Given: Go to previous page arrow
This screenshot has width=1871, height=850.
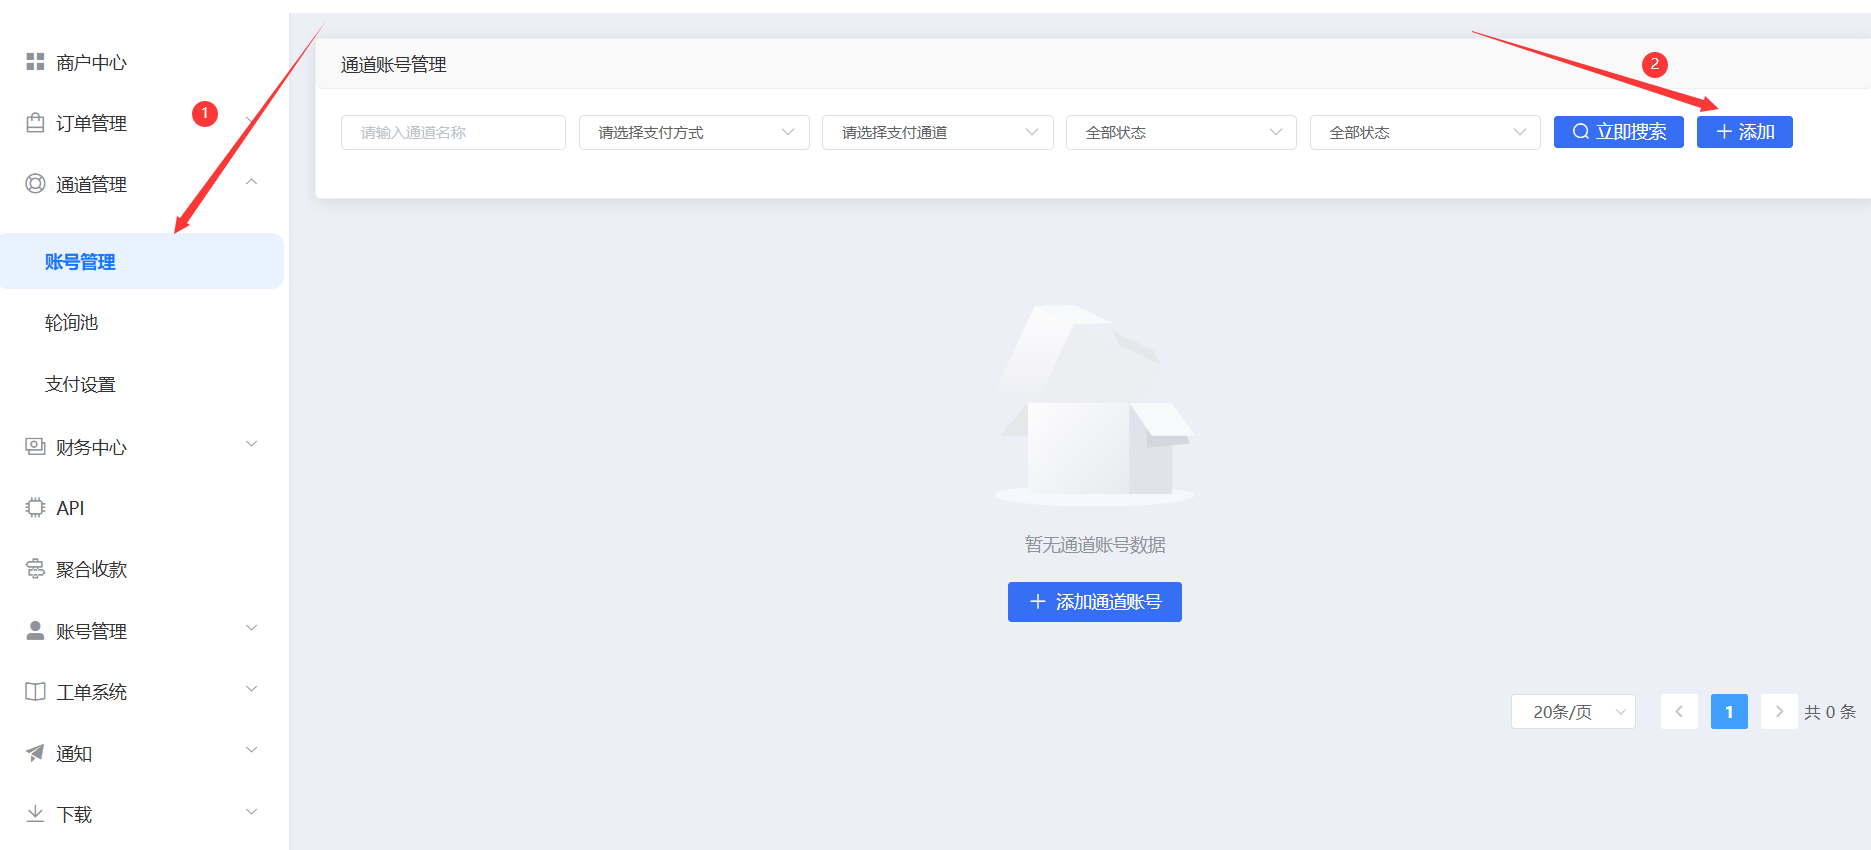Looking at the screenshot, I should point(1679,712).
